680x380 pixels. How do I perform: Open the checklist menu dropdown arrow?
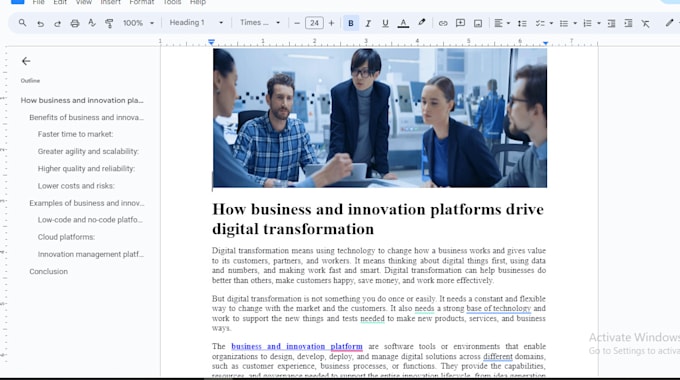pos(551,23)
